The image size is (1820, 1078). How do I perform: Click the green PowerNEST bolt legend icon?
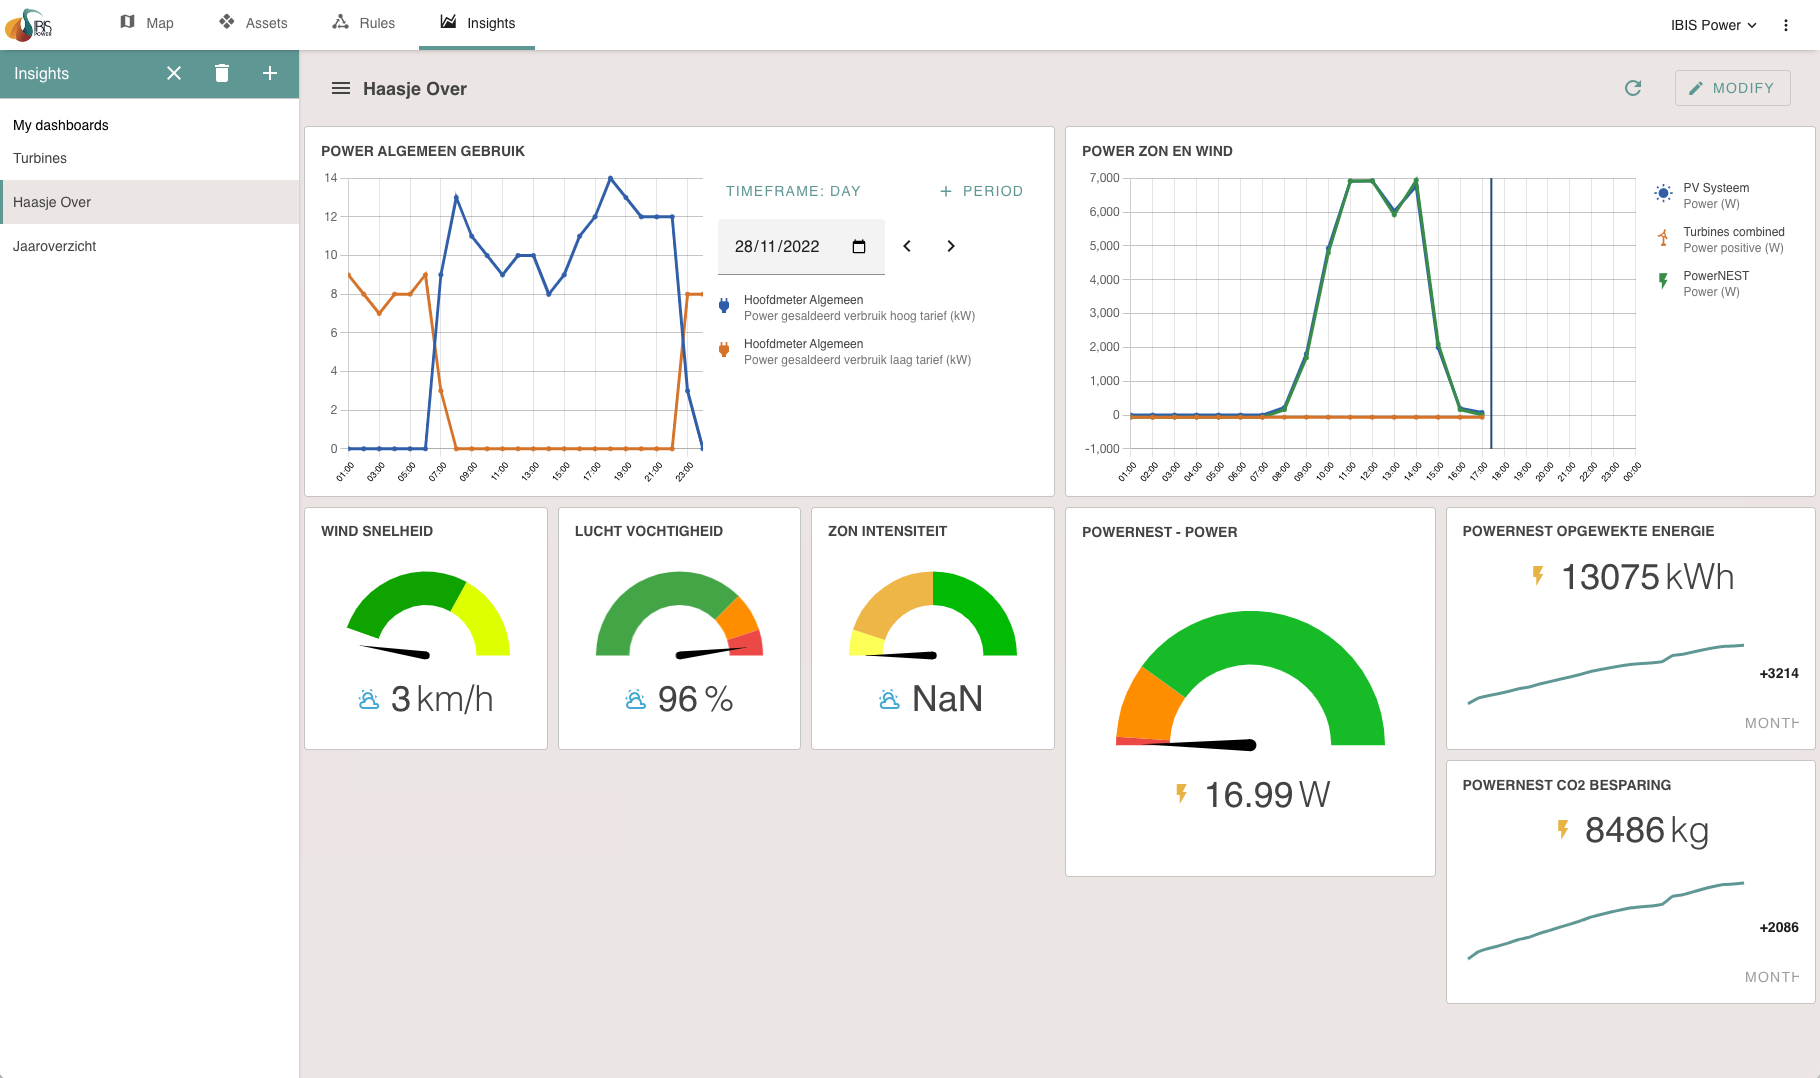click(1663, 281)
